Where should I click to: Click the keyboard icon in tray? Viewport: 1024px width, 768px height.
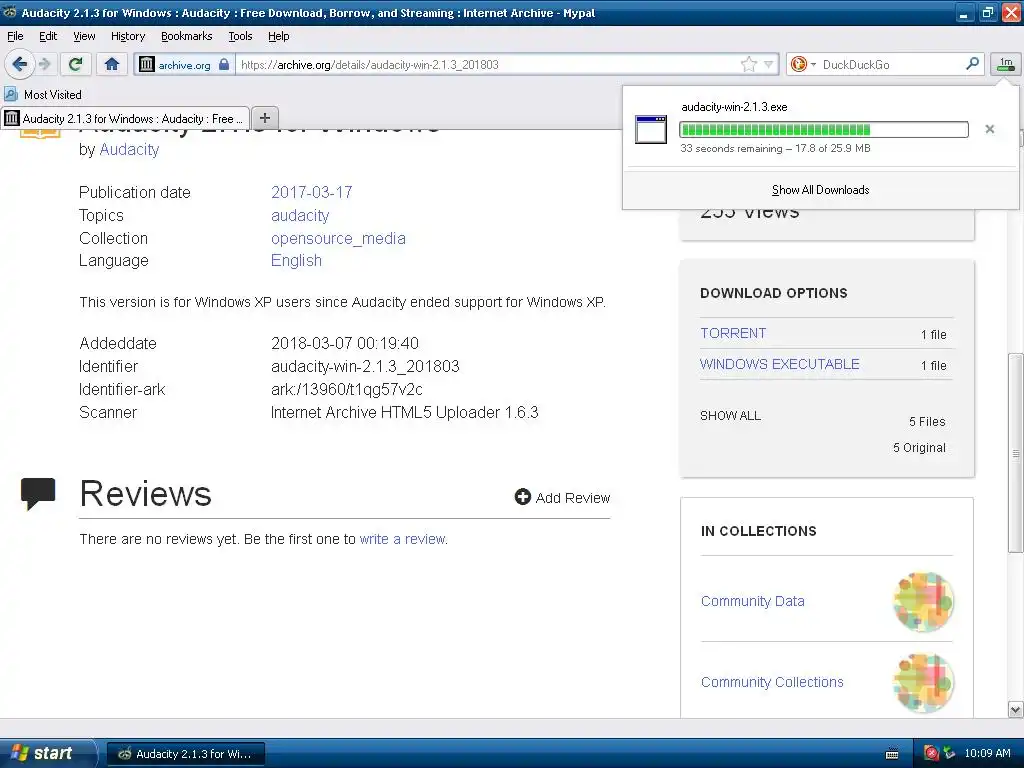pos(891,754)
